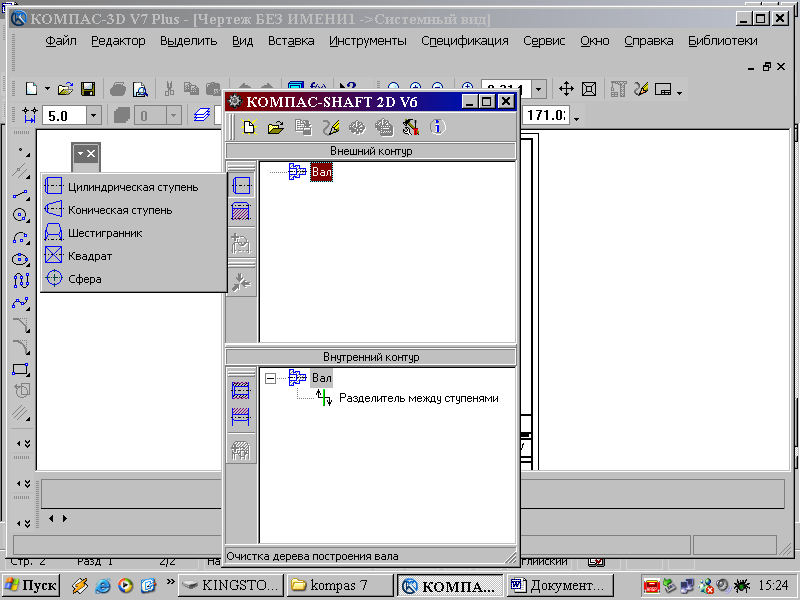Screen dimensions: 800x600
Task: Open the Справка menu
Action: pyautogui.click(x=648, y=41)
